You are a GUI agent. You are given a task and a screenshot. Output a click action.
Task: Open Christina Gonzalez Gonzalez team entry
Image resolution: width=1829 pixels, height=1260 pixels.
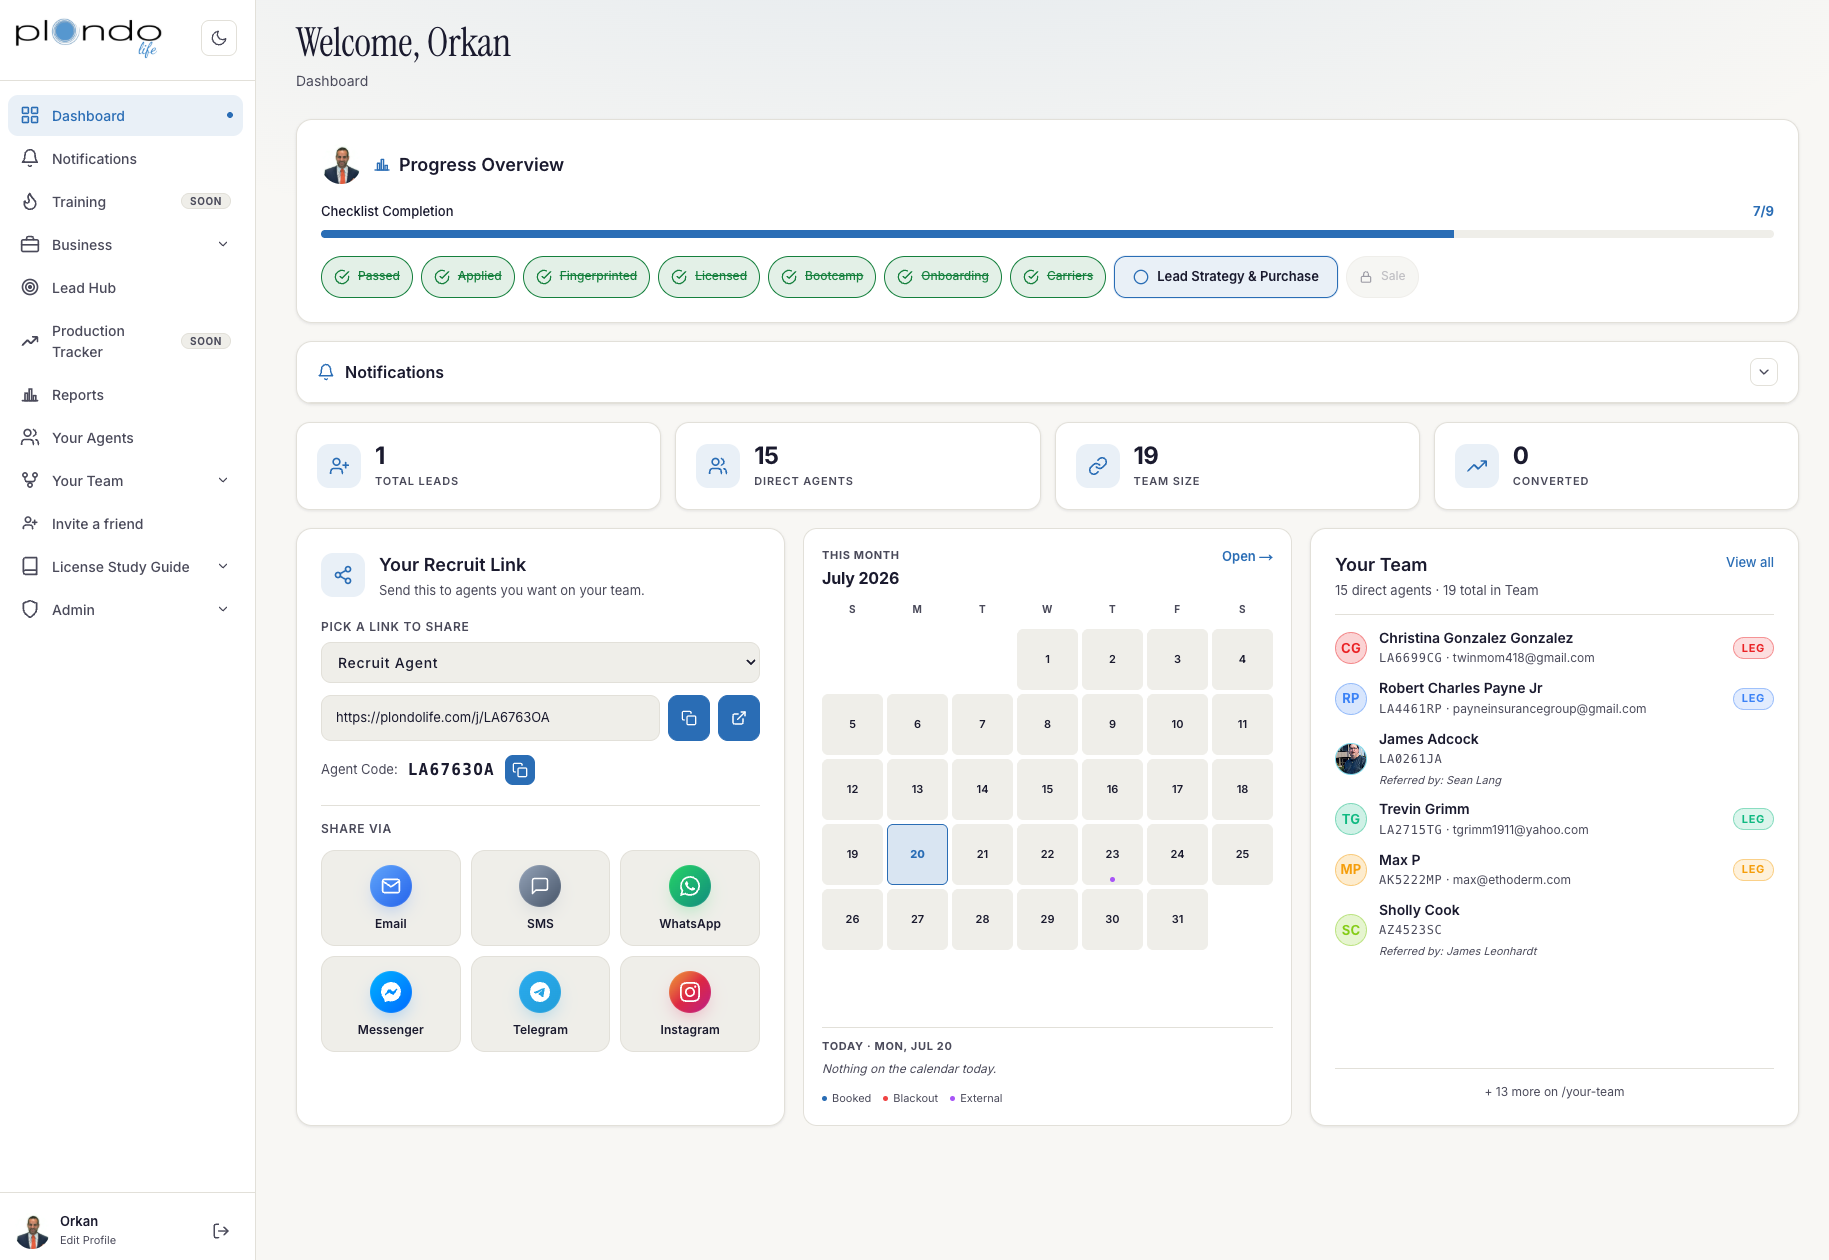(x=1554, y=648)
